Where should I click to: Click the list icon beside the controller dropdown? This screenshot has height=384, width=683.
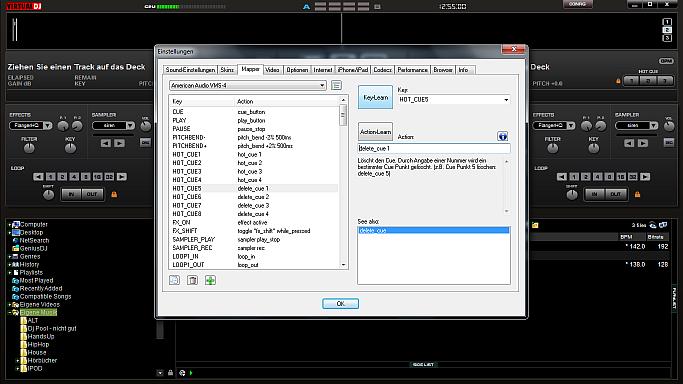(336, 85)
